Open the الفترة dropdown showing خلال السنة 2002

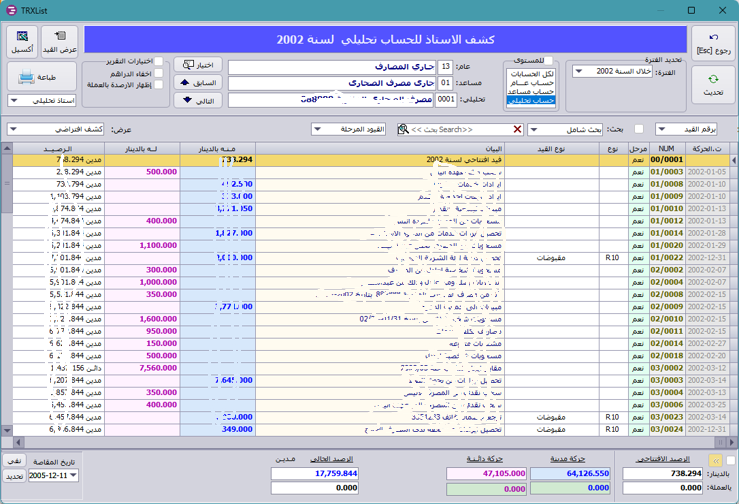tap(579, 72)
